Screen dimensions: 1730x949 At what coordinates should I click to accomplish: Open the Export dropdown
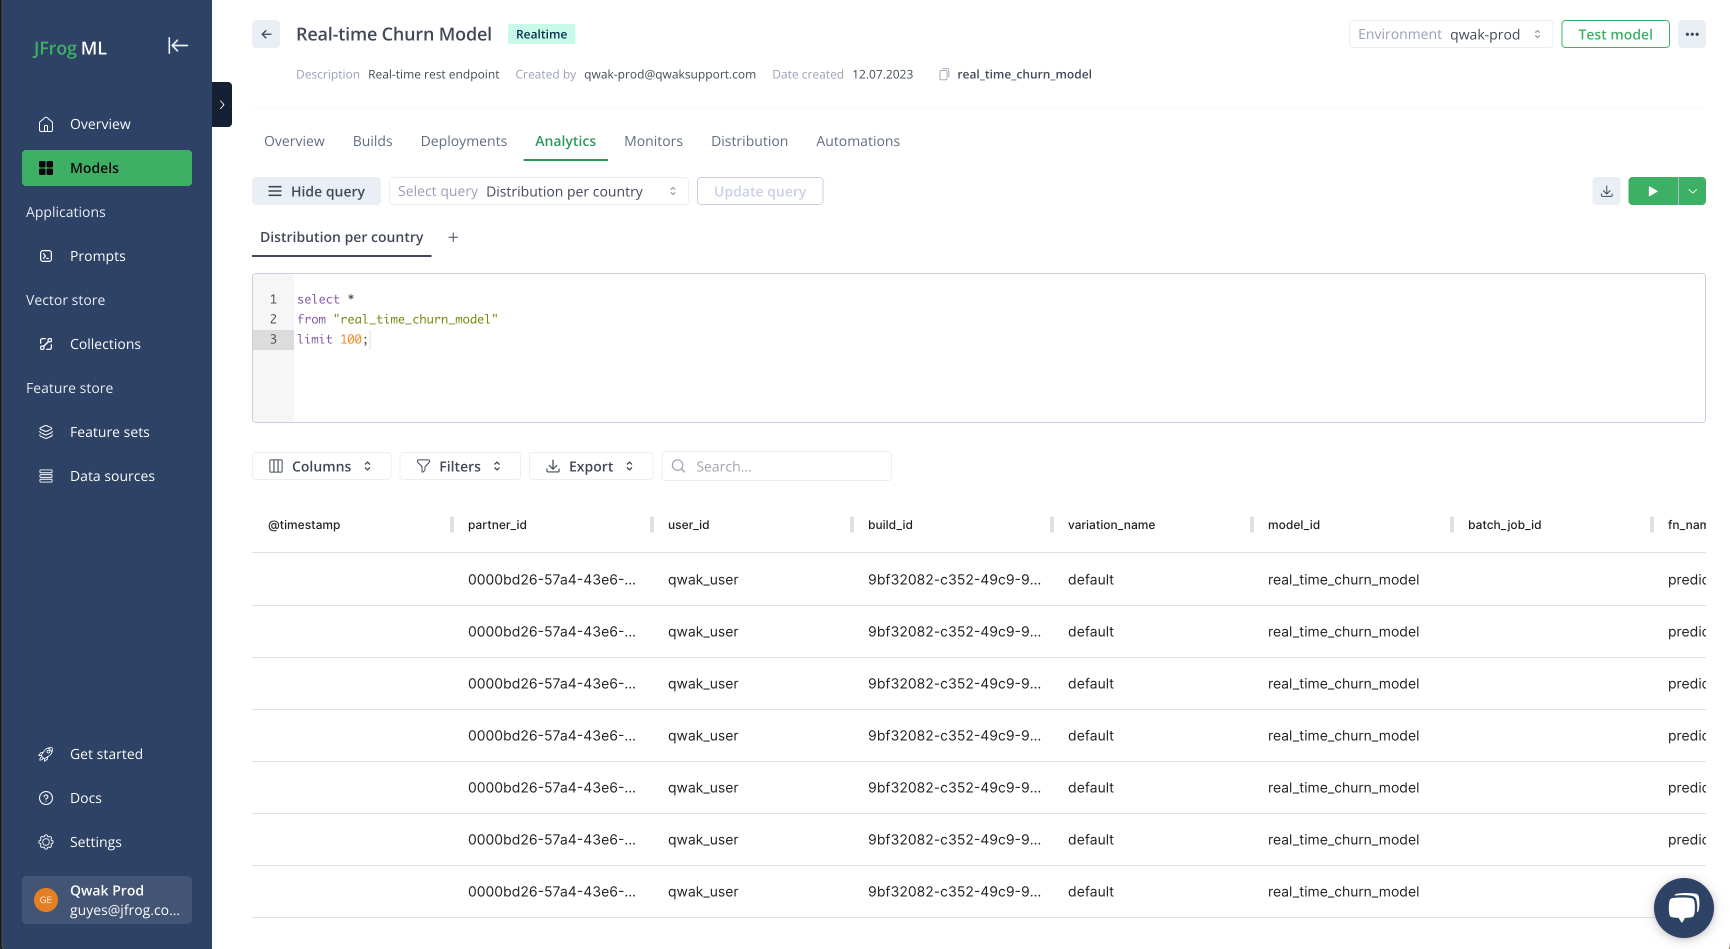tap(590, 466)
